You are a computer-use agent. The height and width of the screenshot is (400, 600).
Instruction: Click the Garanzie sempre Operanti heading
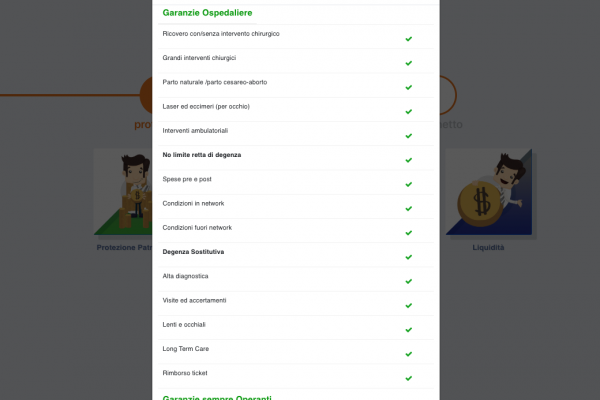(x=217, y=397)
